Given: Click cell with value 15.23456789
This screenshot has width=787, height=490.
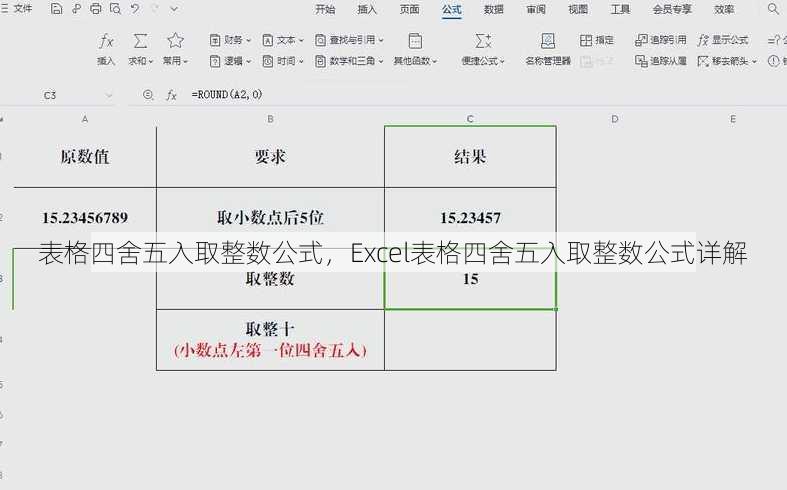Looking at the screenshot, I should coord(85,218).
